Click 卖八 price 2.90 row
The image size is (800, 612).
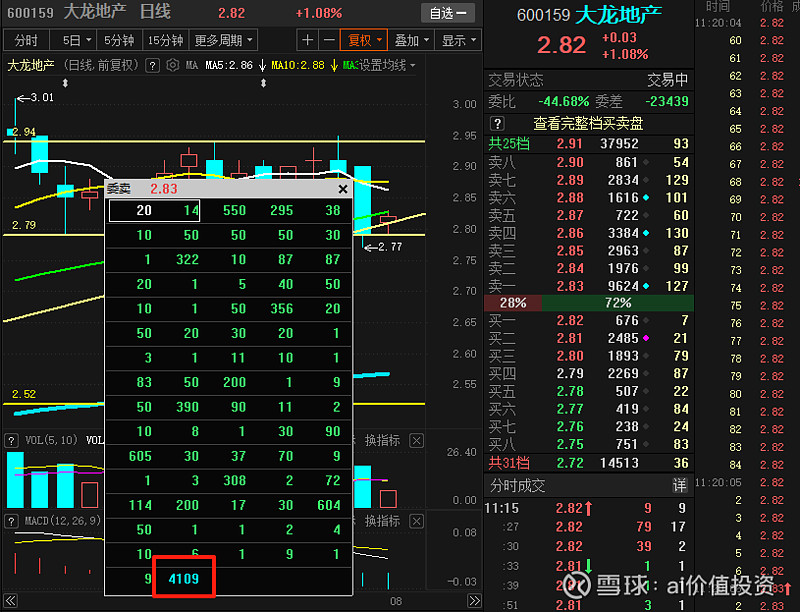click(x=588, y=162)
